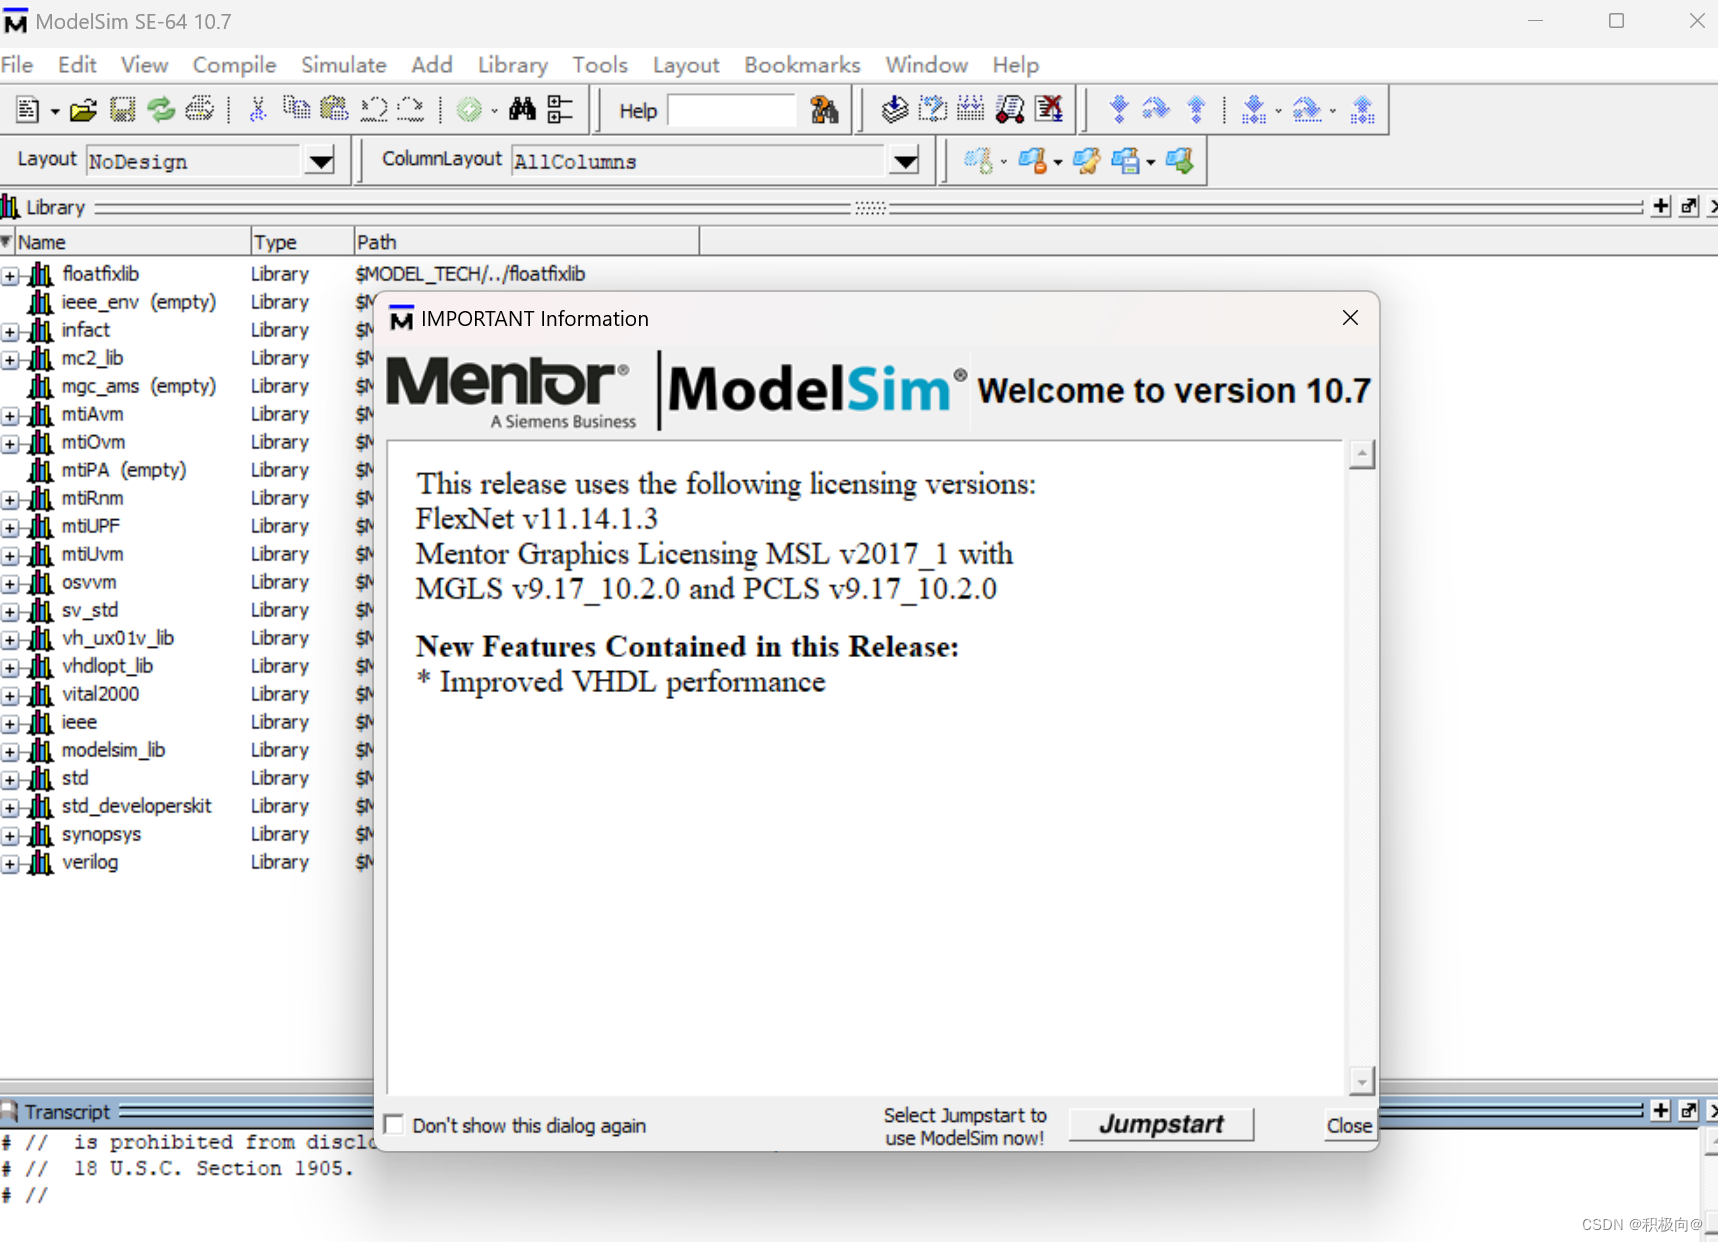Image resolution: width=1718 pixels, height=1242 pixels.
Task: Click the Path column header
Action: coord(527,242)
